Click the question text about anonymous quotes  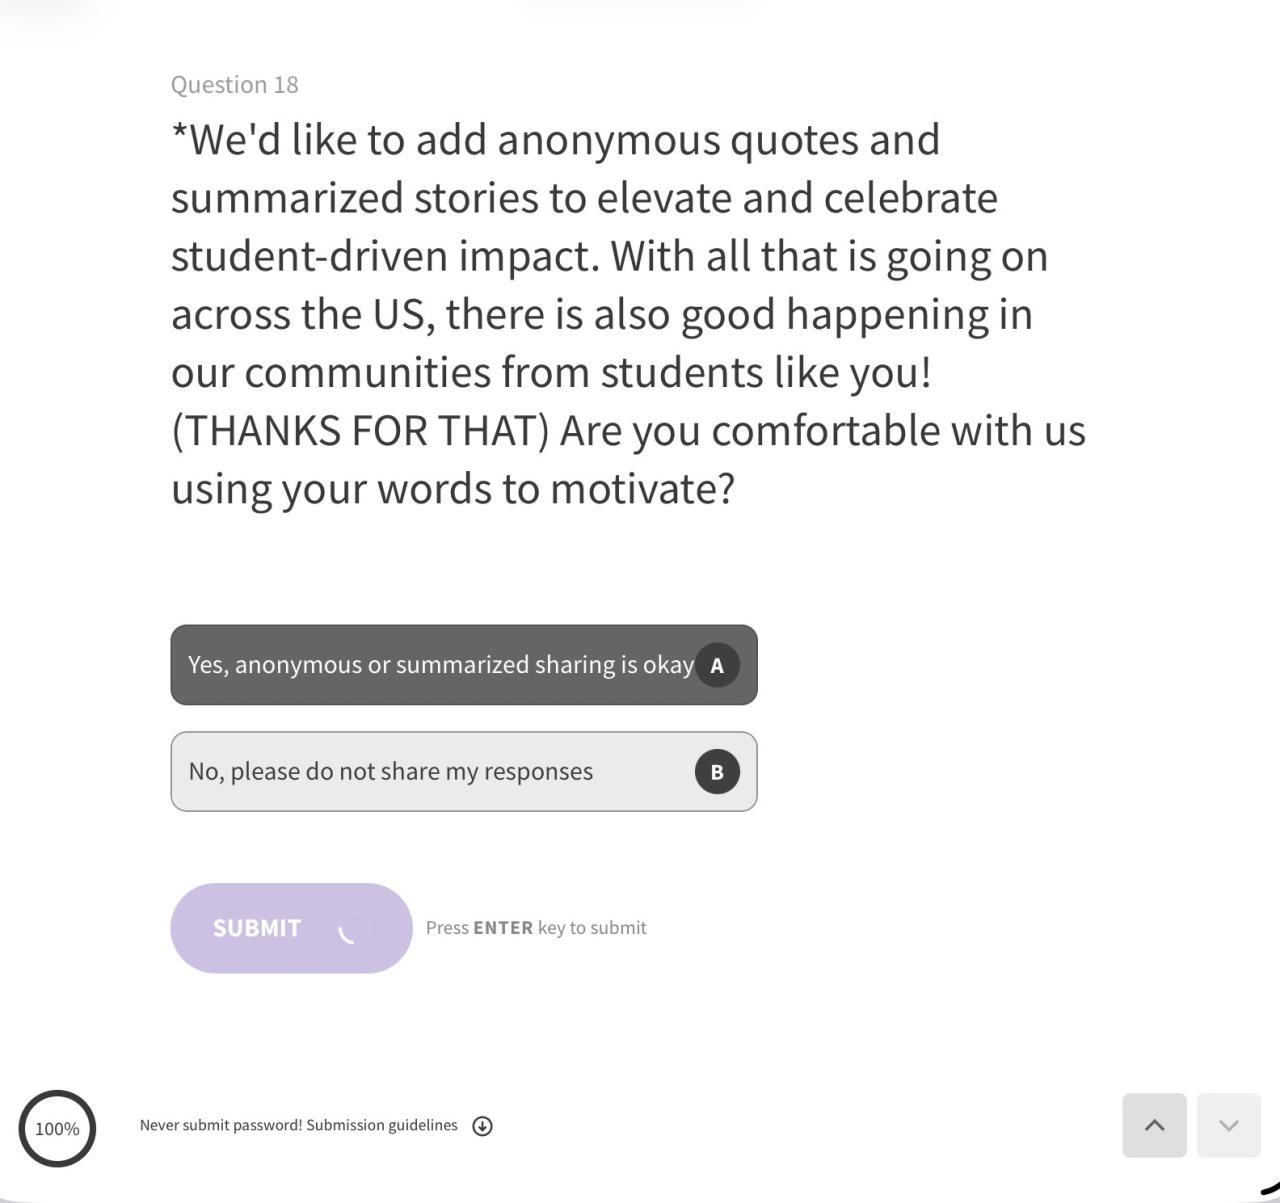click(555, 140)
